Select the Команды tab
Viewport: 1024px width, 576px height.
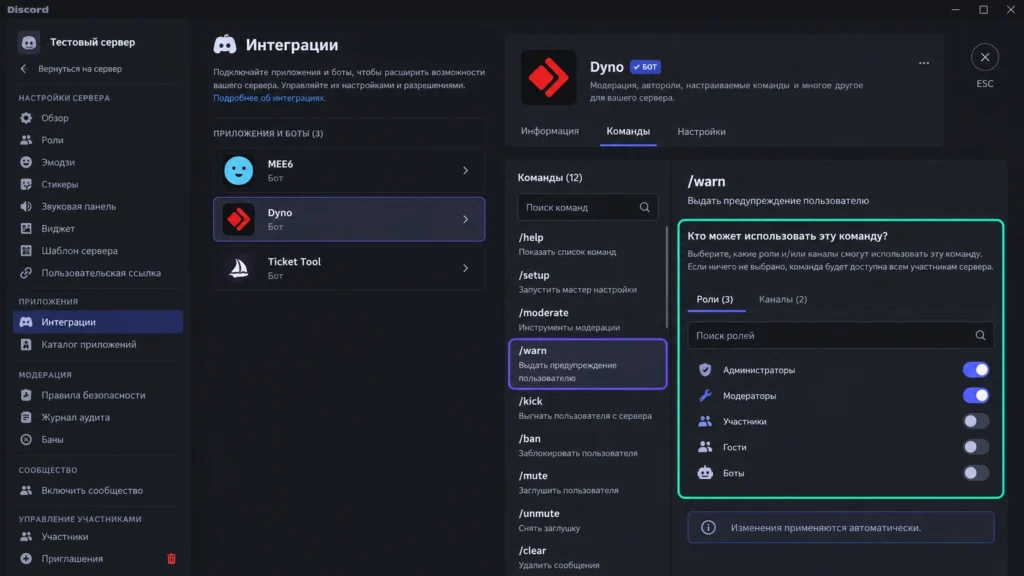(x=628, y=131)
